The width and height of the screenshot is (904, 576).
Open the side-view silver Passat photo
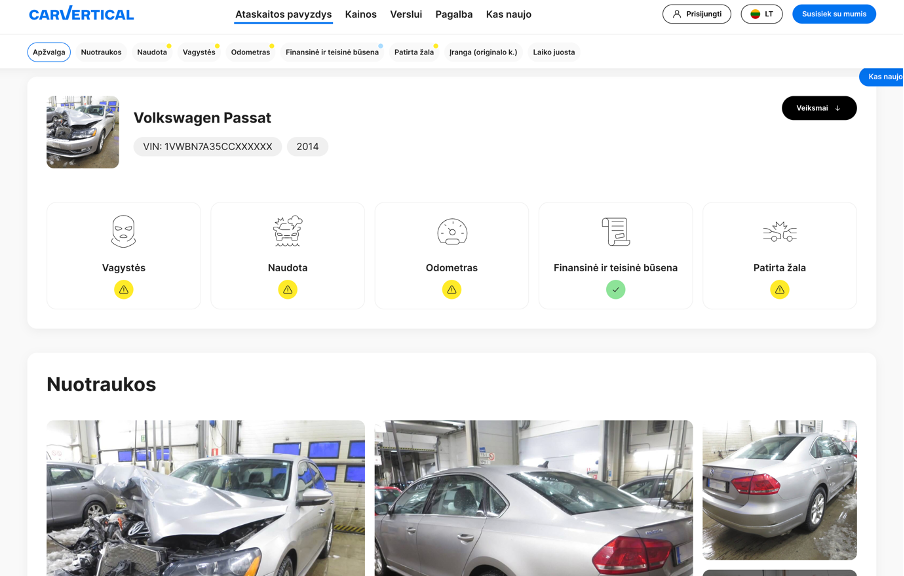(534, 498)
